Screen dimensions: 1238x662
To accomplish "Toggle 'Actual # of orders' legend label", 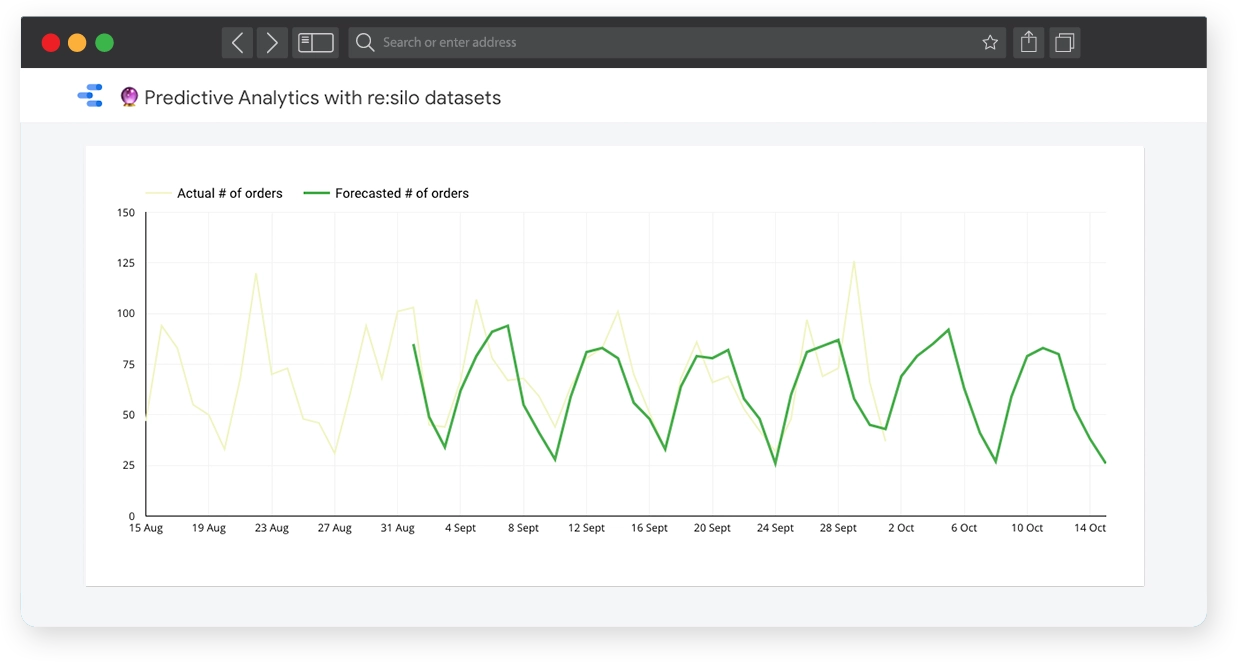I will tap(230, 193).
